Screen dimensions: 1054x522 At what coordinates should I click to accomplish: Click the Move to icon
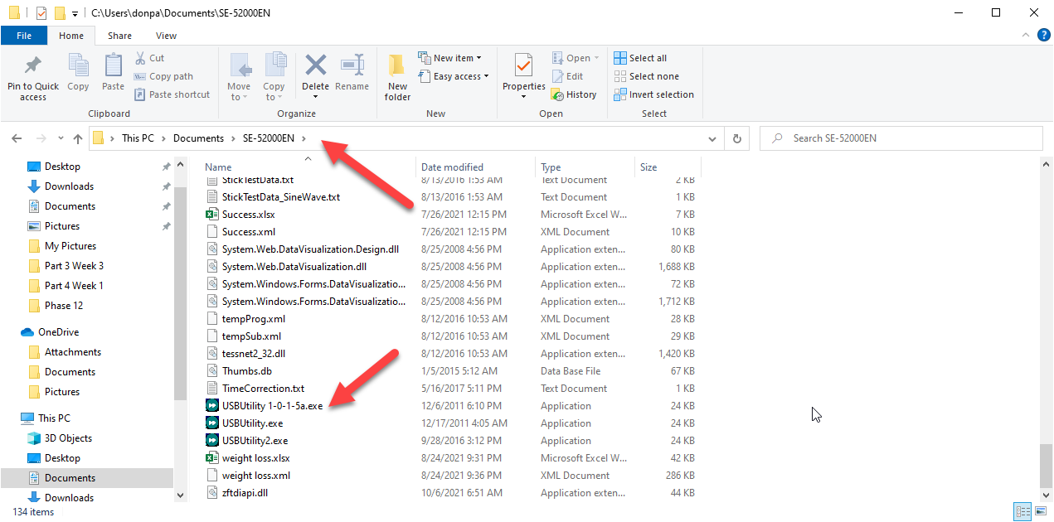pos(239,66)
